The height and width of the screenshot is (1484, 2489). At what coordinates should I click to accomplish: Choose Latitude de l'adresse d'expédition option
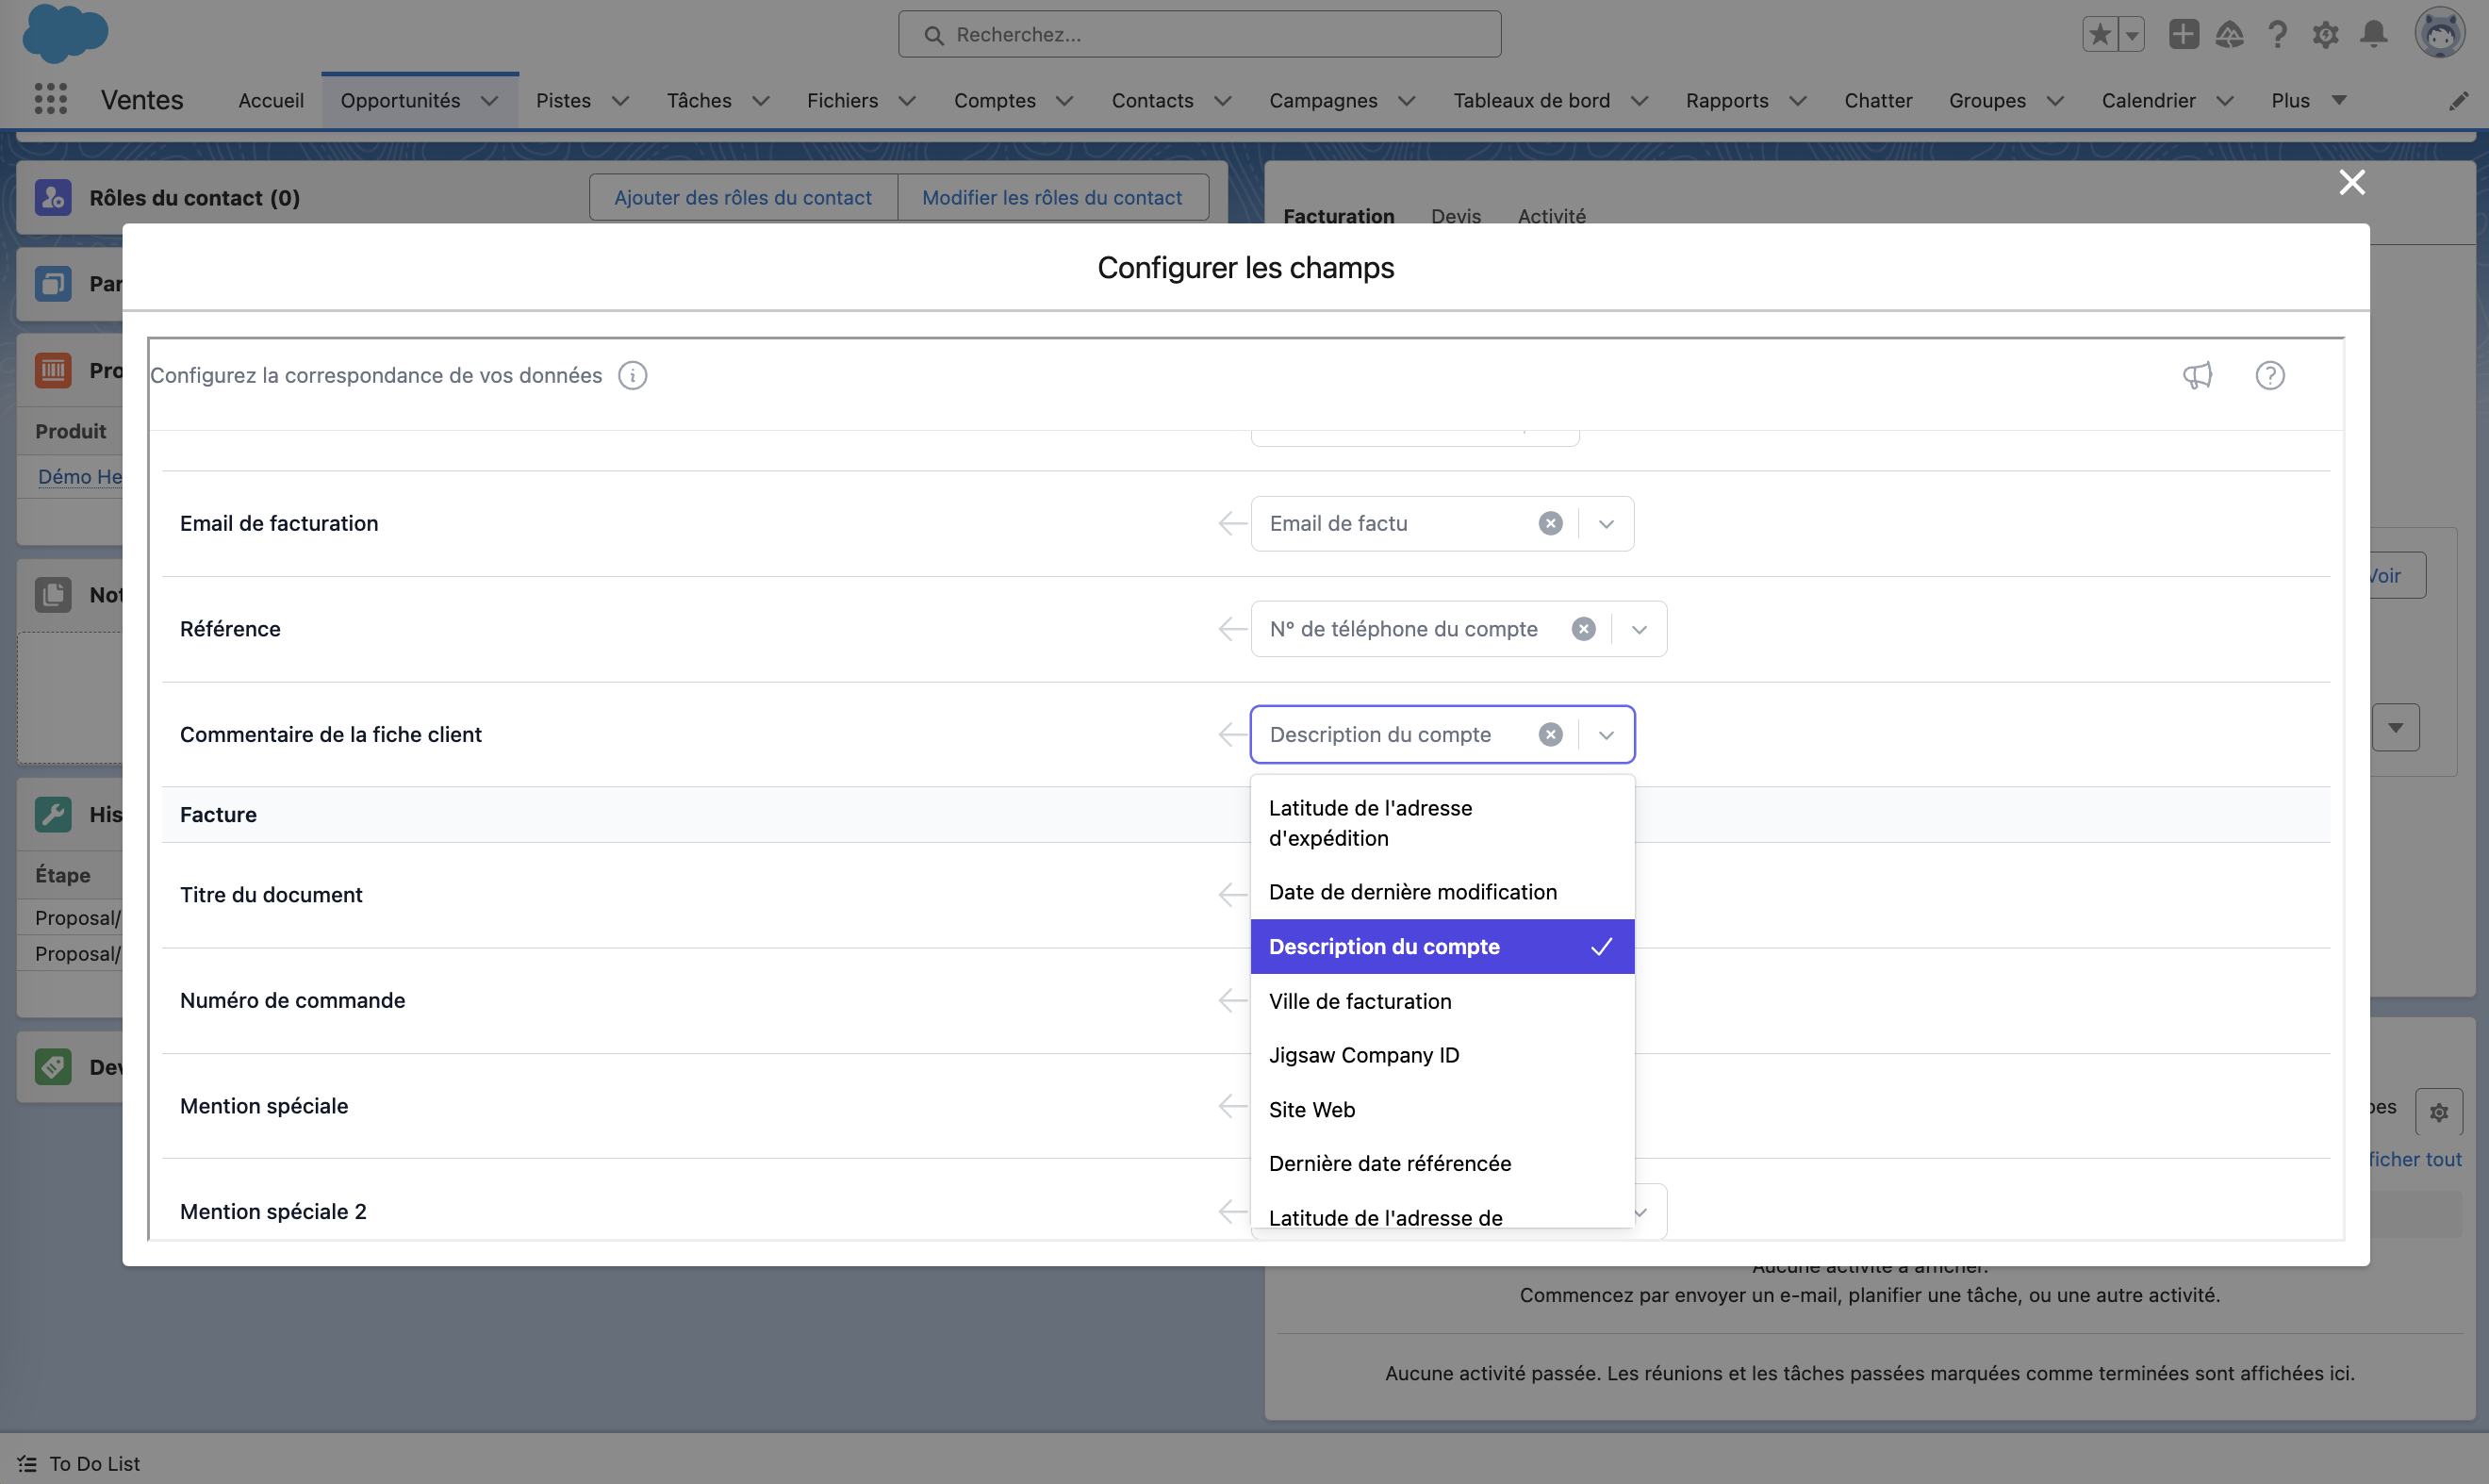[1442, 823]
